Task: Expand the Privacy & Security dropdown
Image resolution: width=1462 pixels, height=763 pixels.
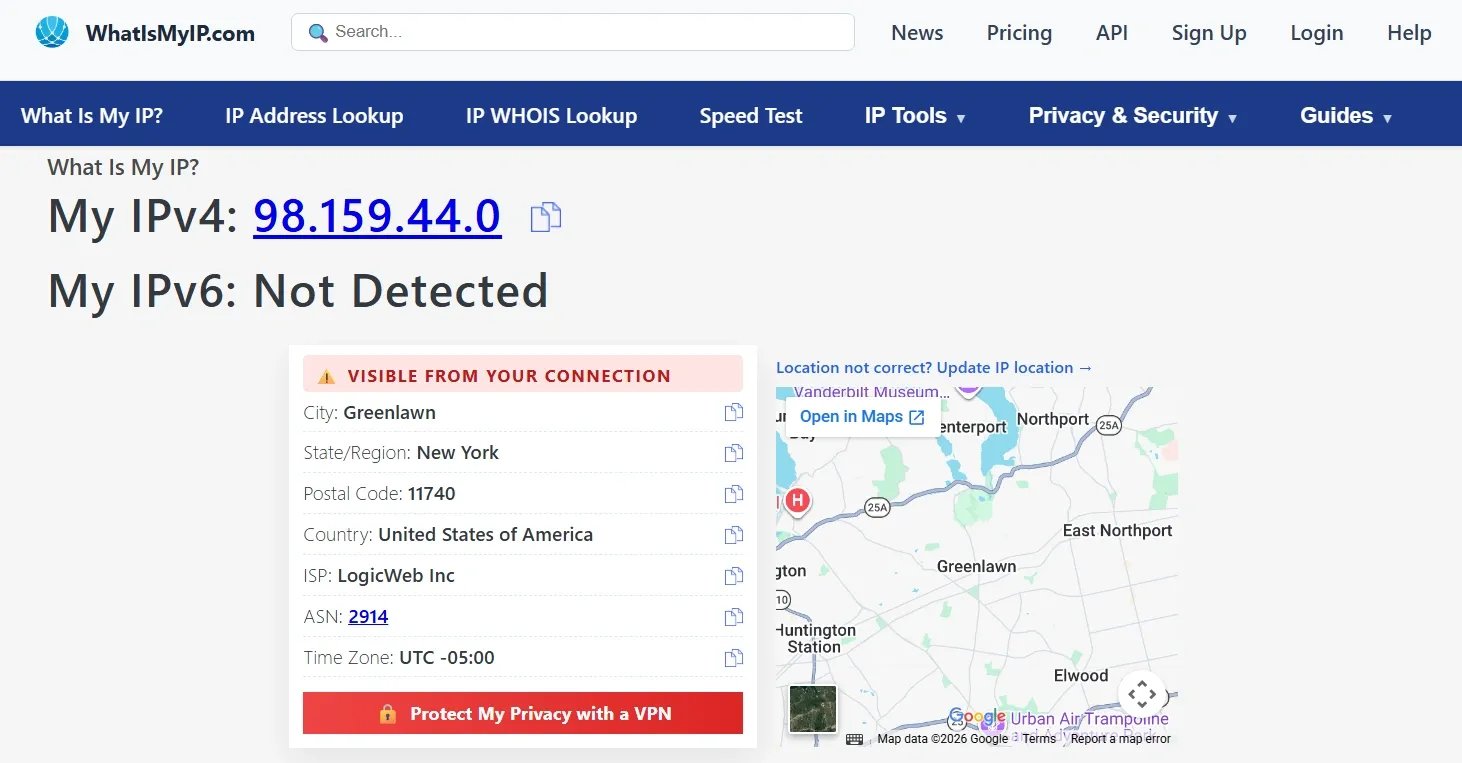Action: point(1133,116)
